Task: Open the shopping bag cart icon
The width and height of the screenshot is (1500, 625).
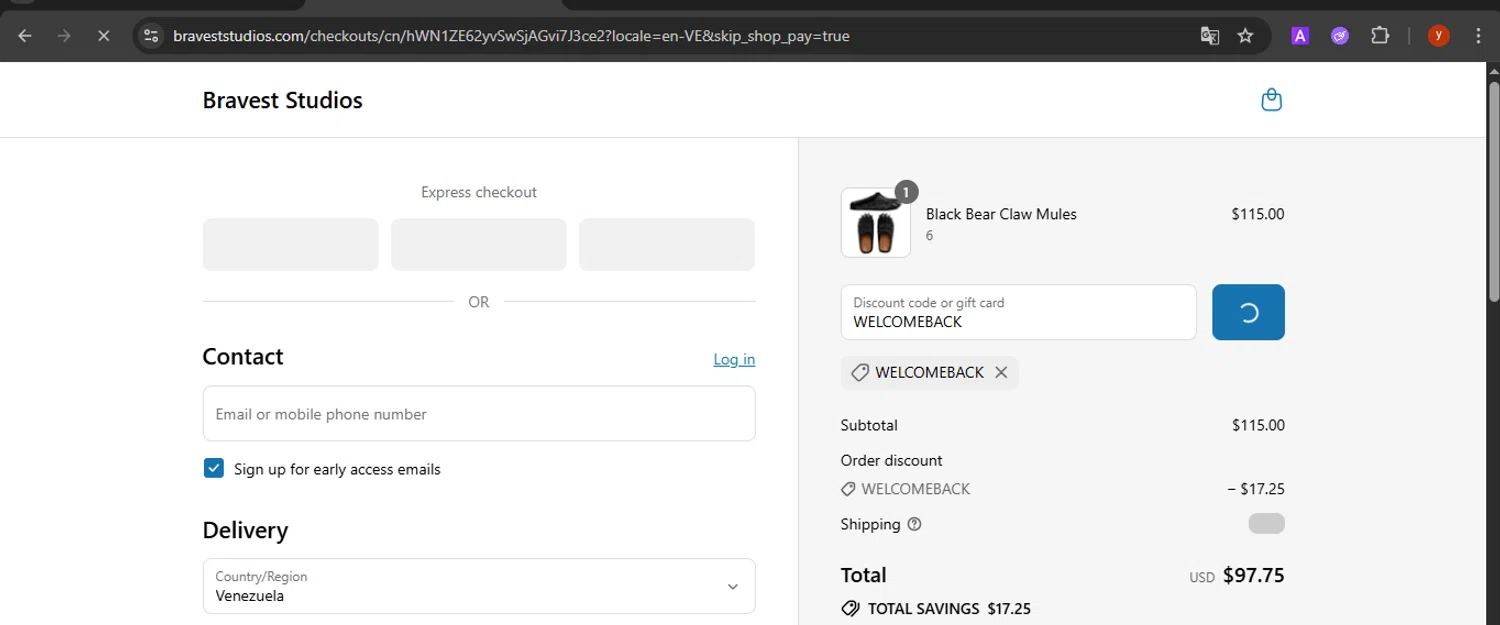Action: click(x=1271, y=100)
